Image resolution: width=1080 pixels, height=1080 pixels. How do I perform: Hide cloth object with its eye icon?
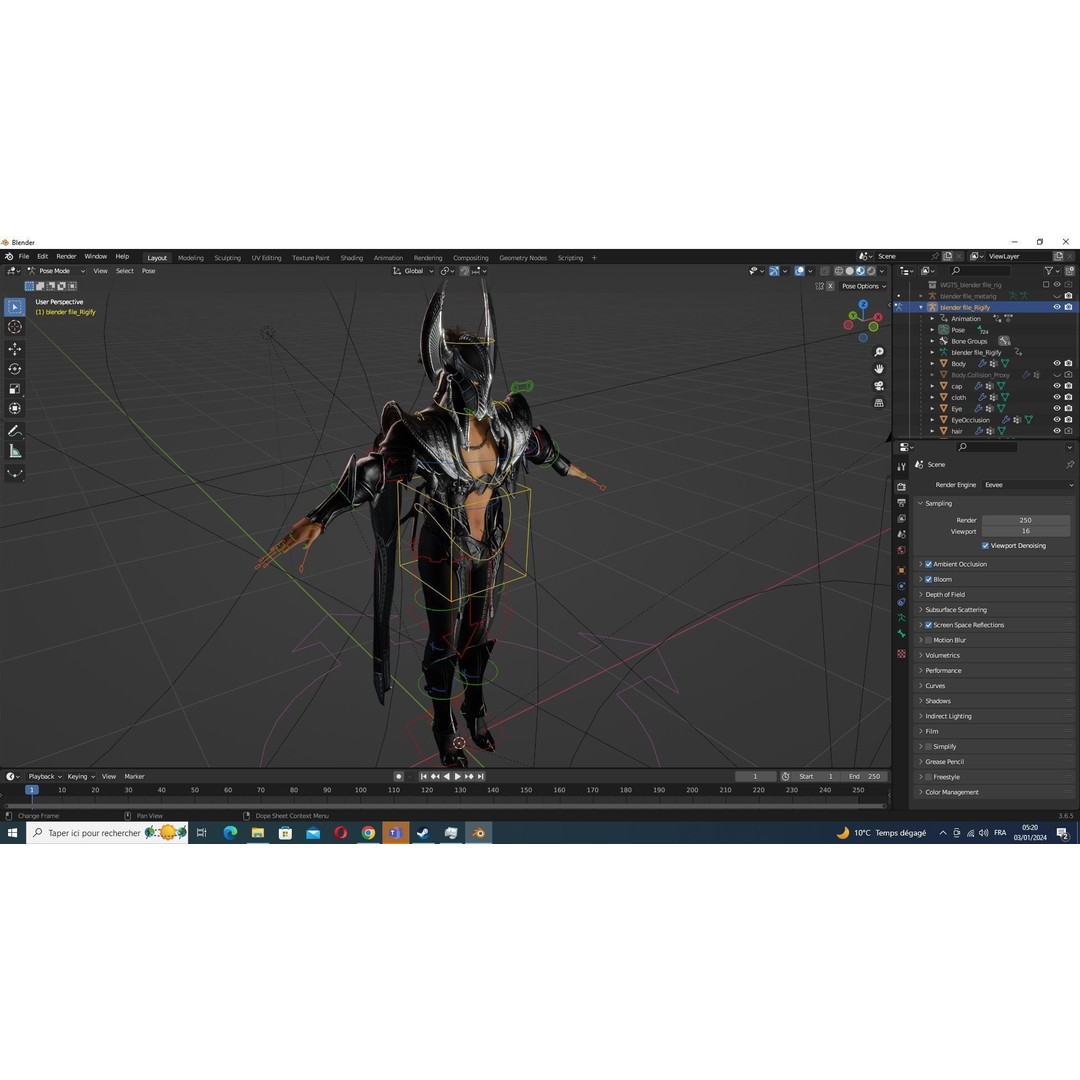pyautogui.click(x=1057, y=397)
